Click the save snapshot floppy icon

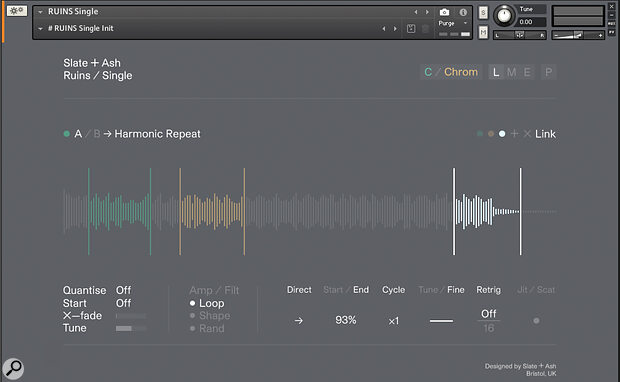click(x=411, y=28)
